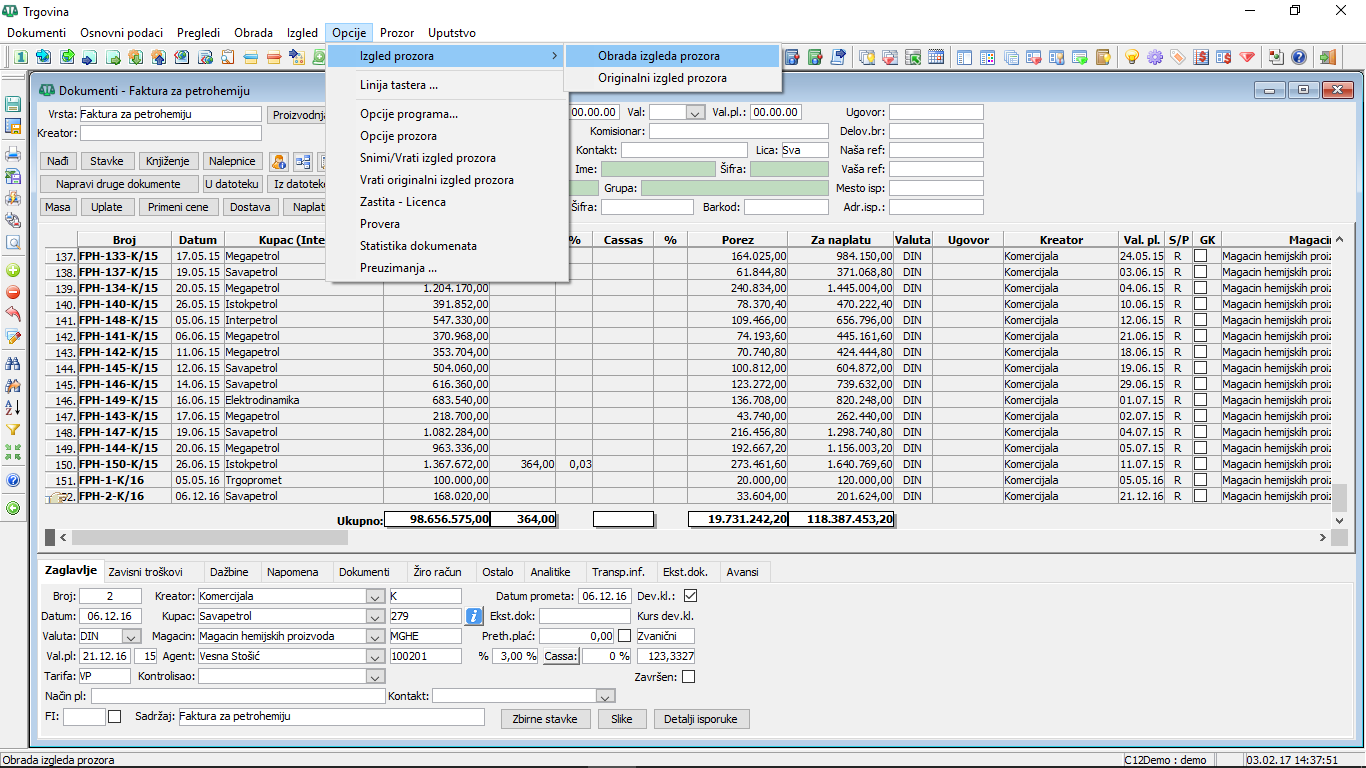
Task: Click the Zbirne stavke button
Action: click(x=544, y=719)
